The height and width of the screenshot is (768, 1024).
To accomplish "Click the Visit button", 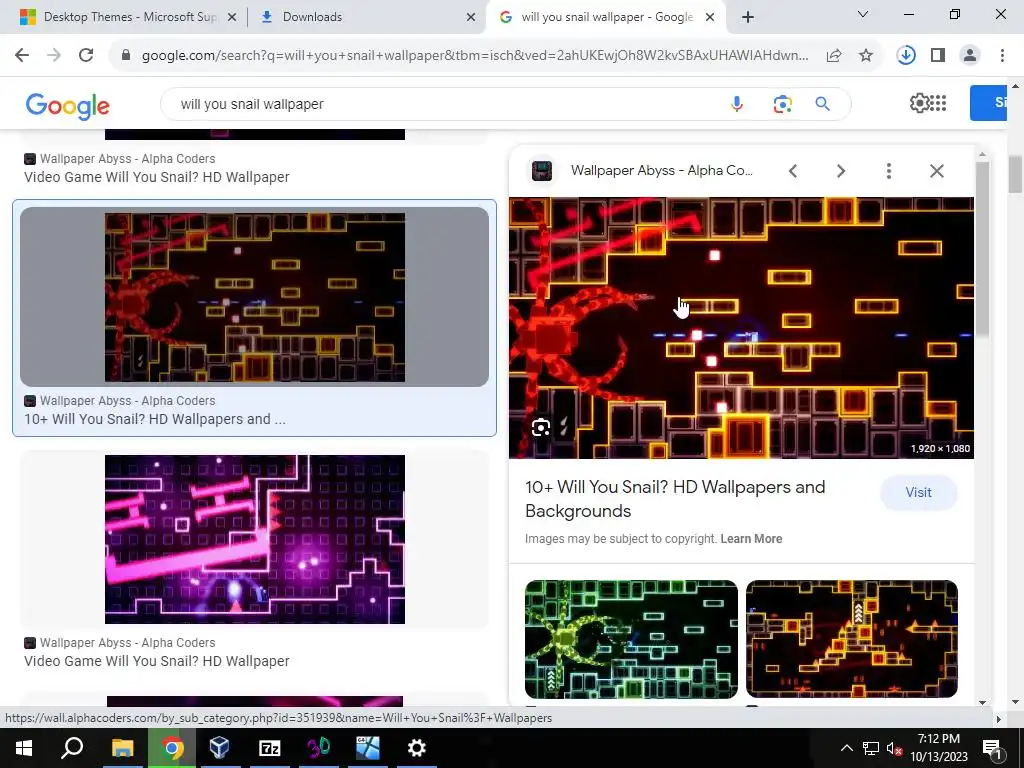I will click(x=918, y=492).
